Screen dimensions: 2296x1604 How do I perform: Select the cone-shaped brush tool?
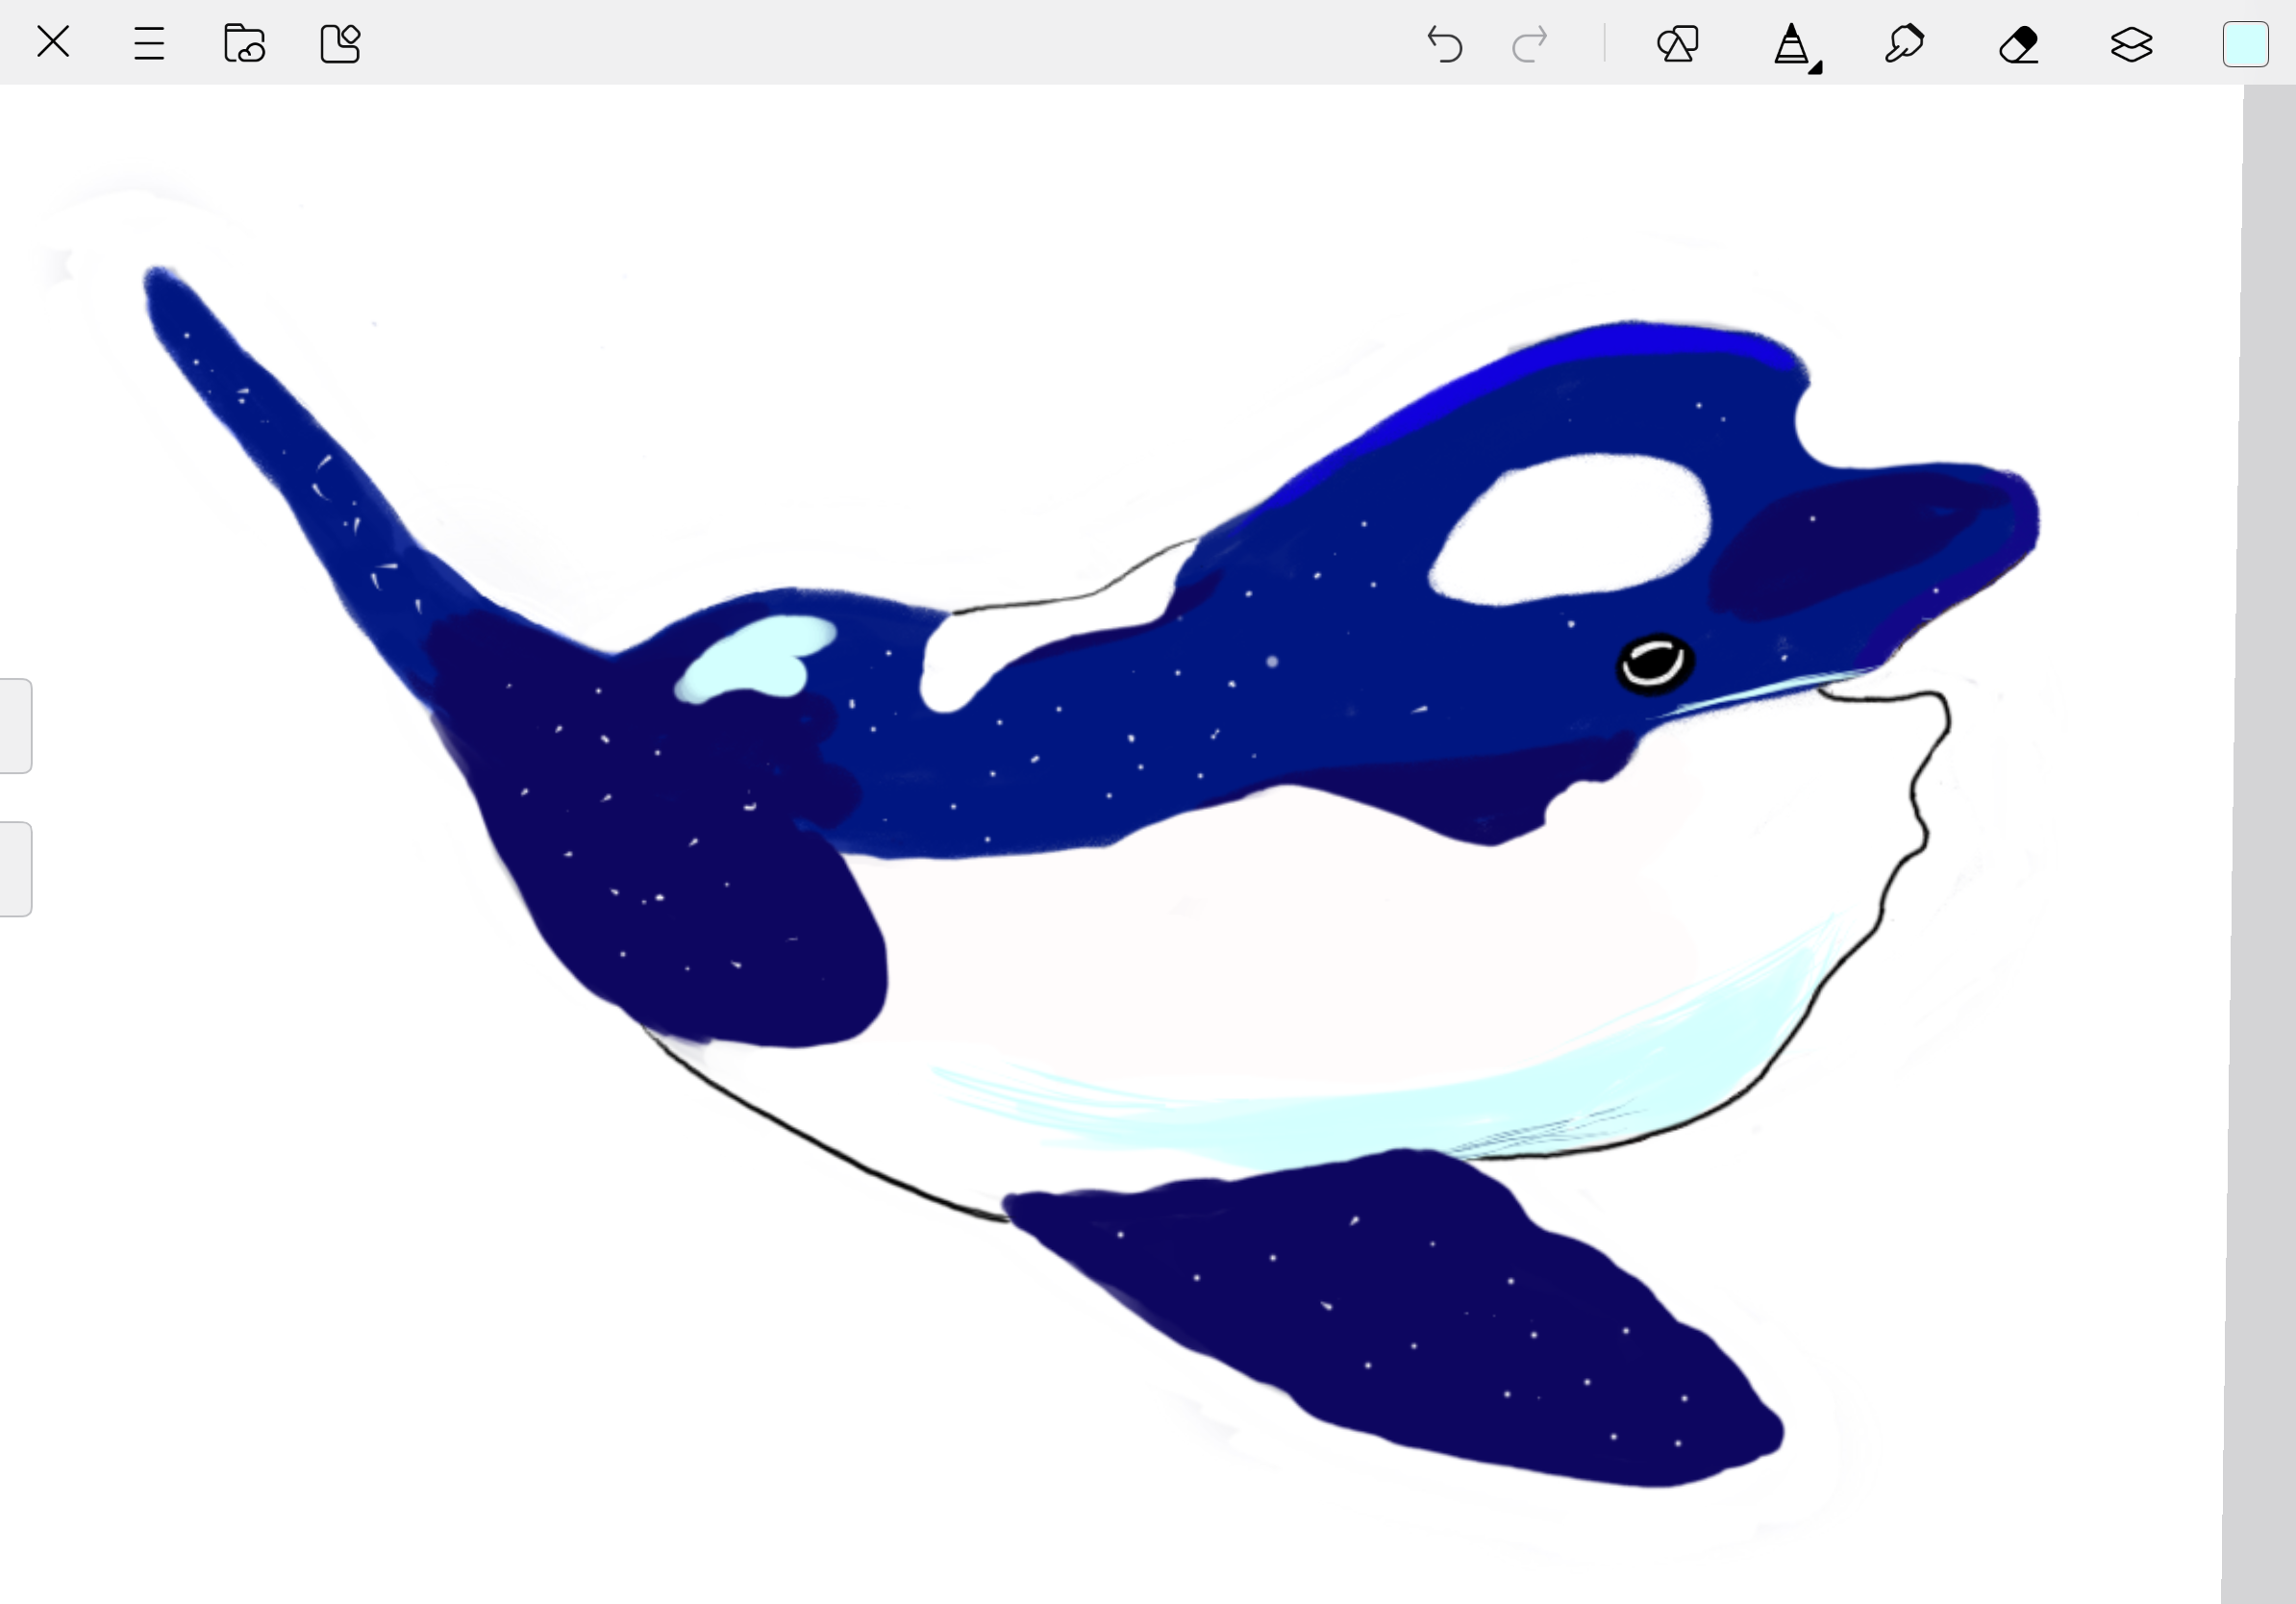(x=1790, y=44)
